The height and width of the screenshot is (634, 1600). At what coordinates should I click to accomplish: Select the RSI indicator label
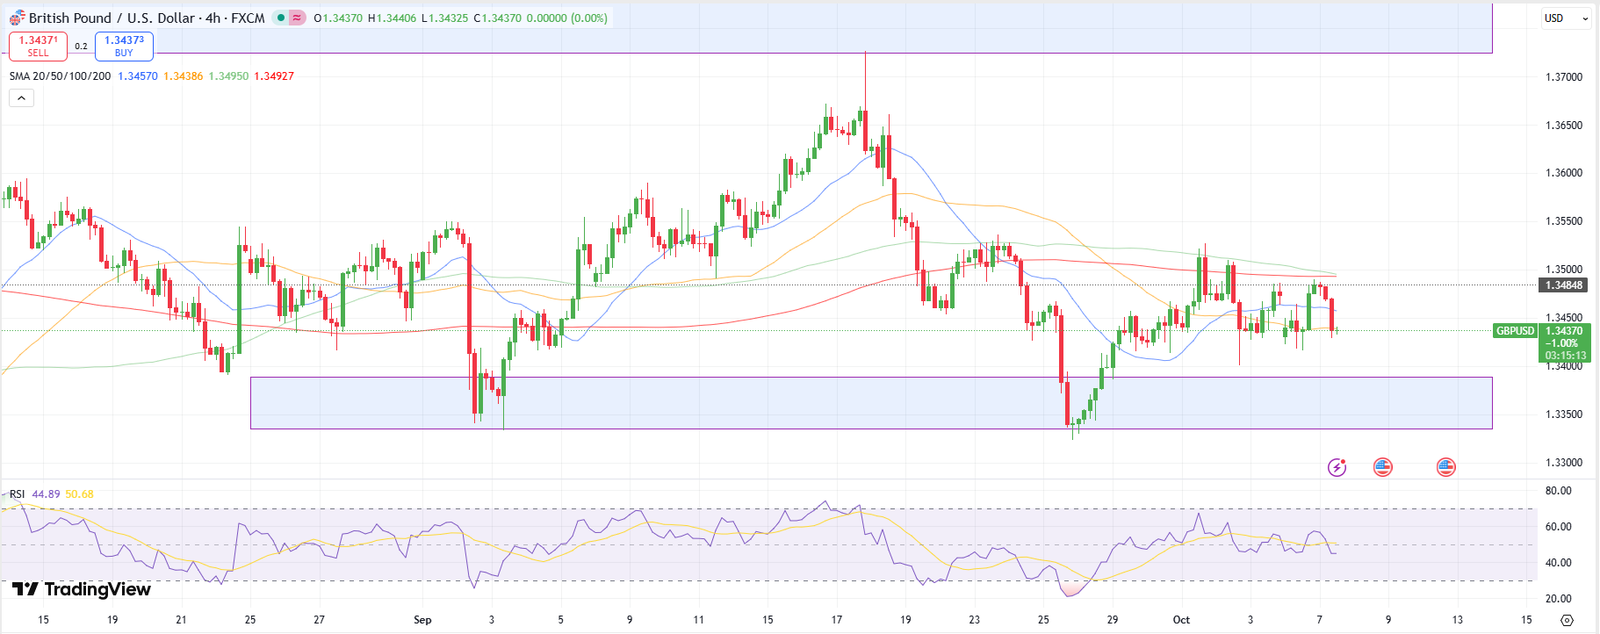click(17, 494)
